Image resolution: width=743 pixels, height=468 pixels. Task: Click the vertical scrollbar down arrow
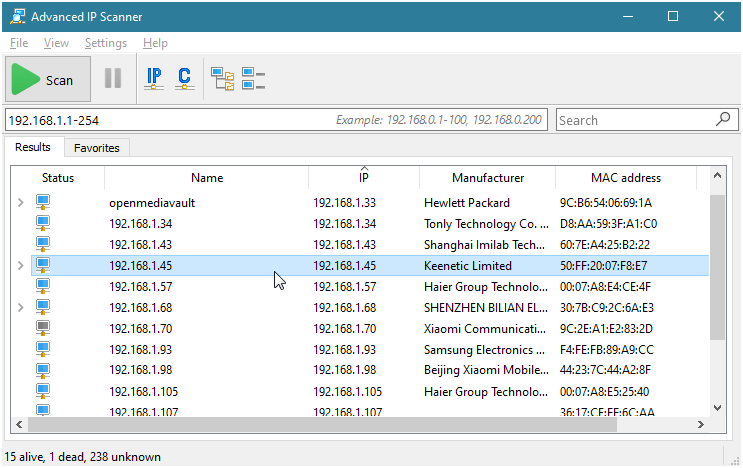tap(716, 407)
